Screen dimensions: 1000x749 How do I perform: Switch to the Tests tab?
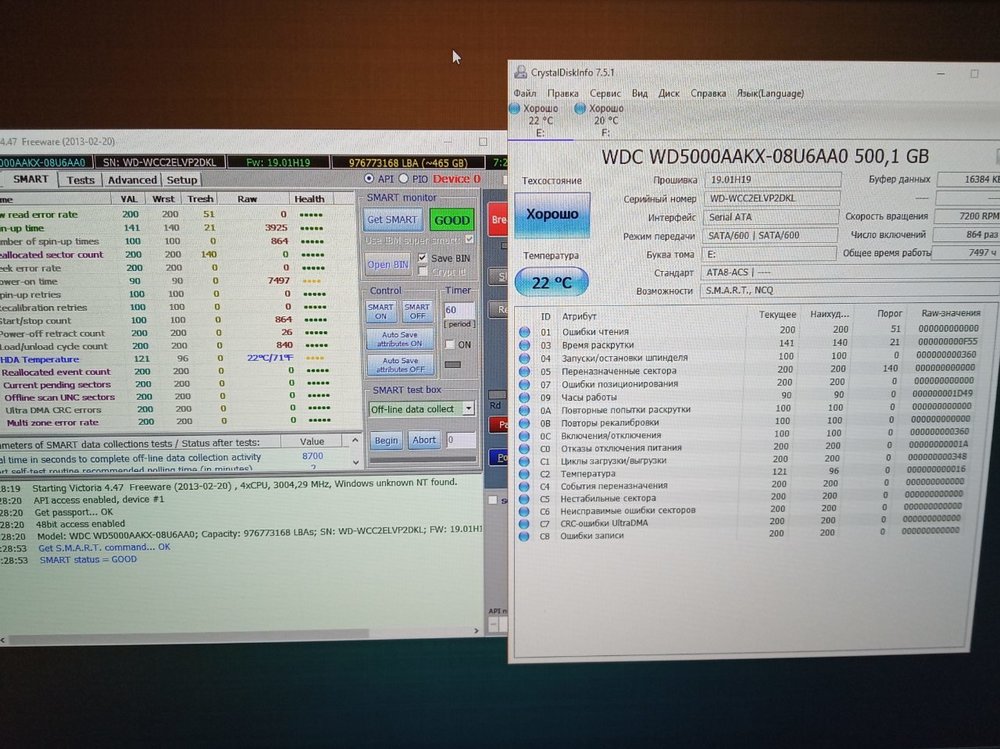pyautogui.click(x=80, y=180)
